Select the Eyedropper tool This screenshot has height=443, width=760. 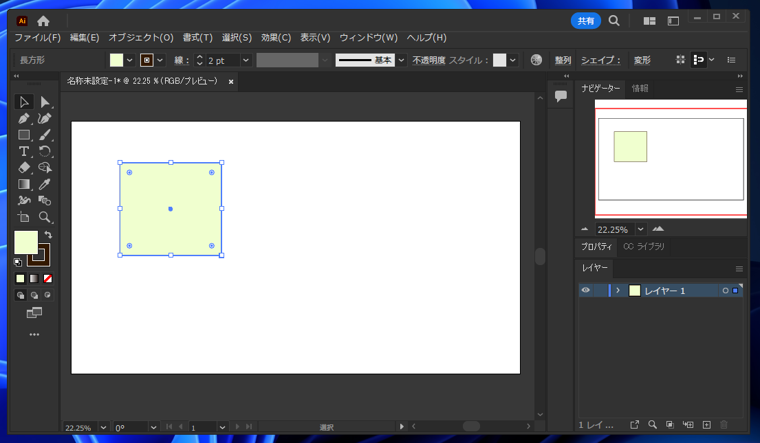click(x=45, y=184)
